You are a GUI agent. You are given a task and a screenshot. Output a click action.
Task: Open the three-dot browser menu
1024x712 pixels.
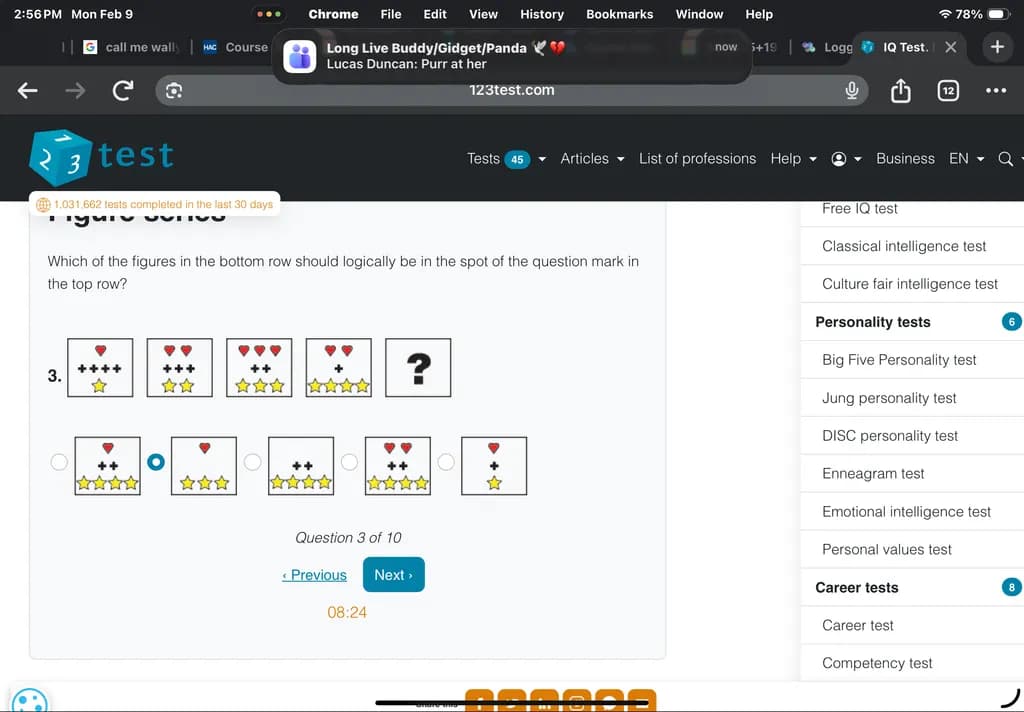[x=996, y=90]
